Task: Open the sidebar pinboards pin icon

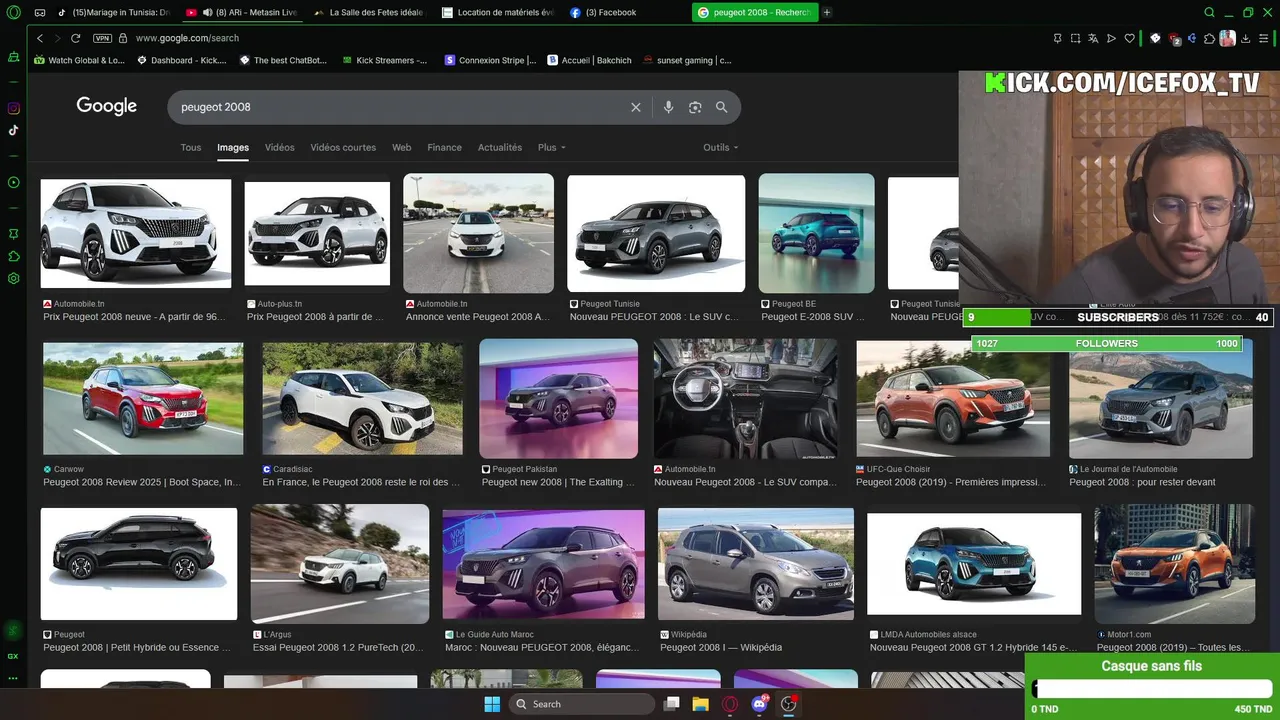Action: 13,233
